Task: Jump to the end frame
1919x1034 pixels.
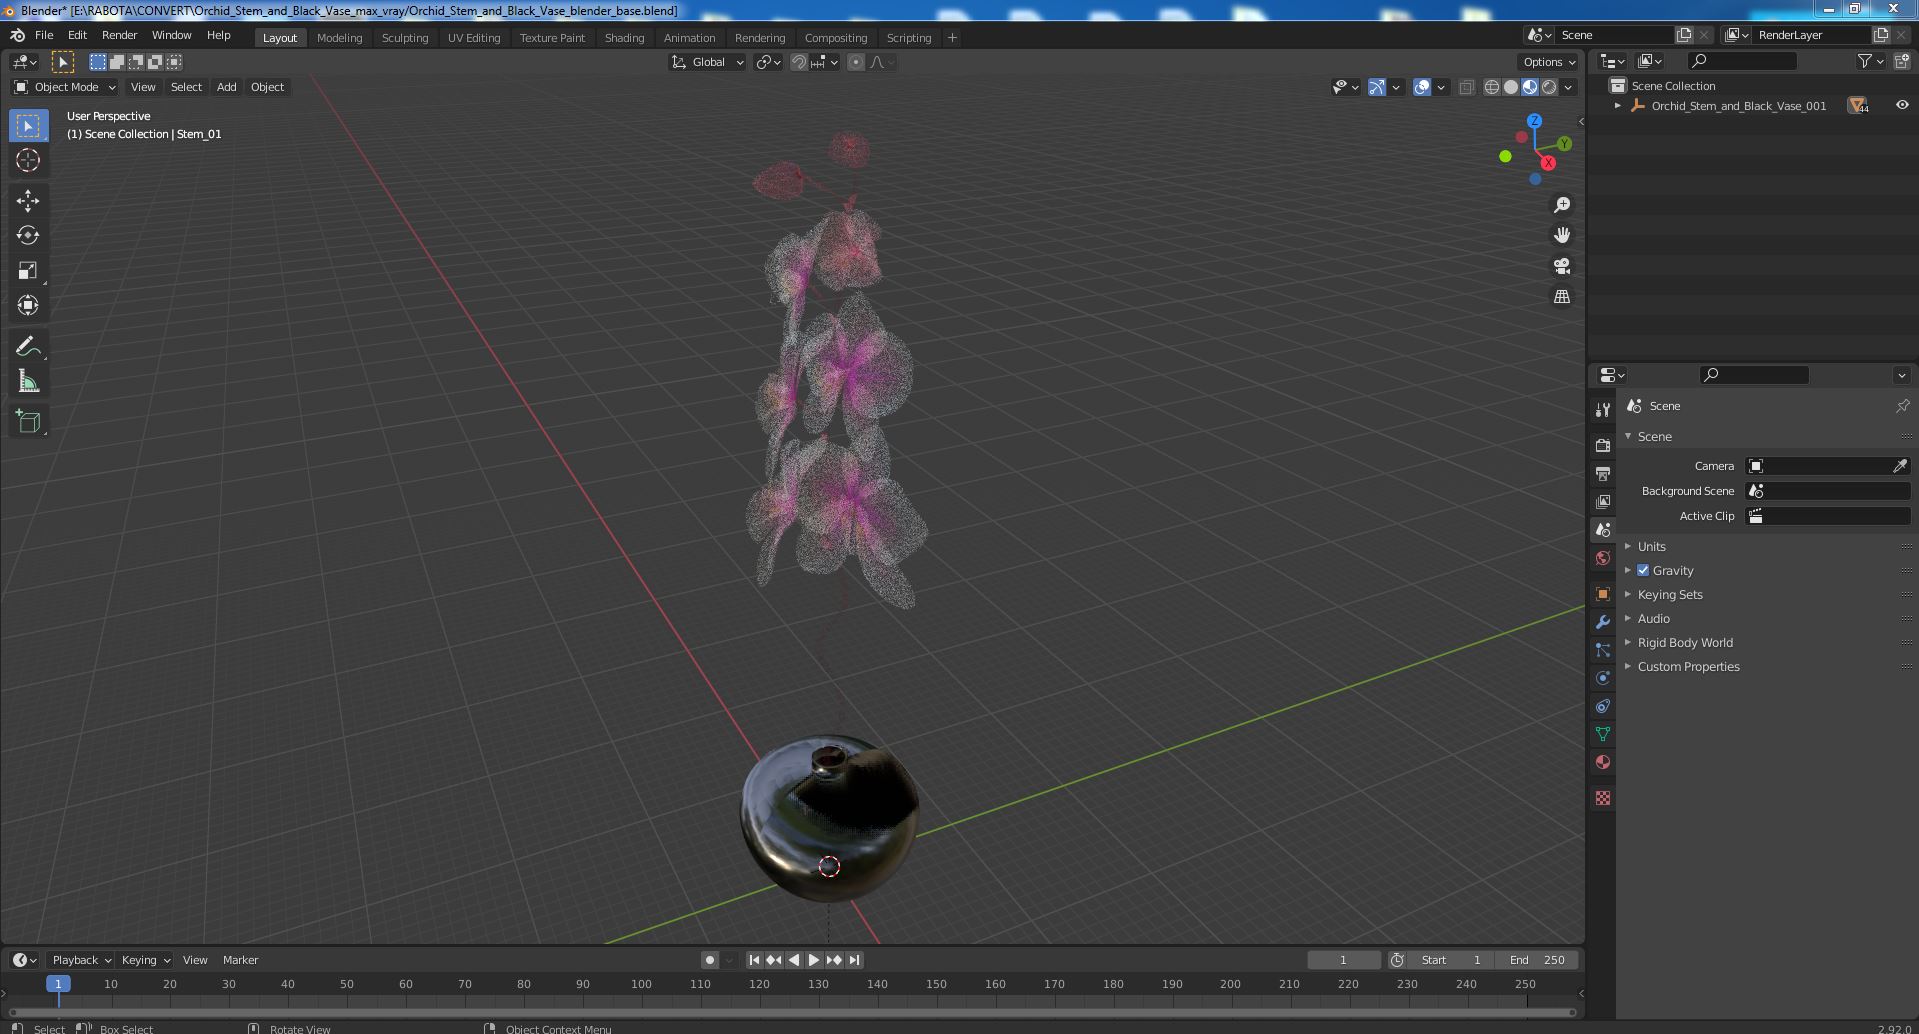Action: pyautogui.click(x=854, y=960)
